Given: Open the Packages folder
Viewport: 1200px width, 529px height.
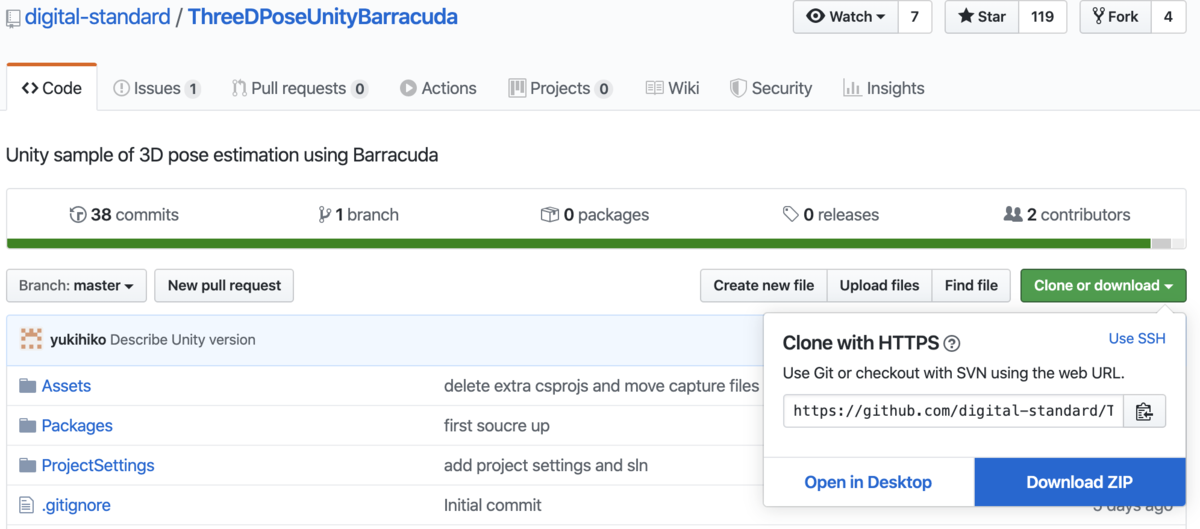Looking at the screenshot, I should [77, 425].
